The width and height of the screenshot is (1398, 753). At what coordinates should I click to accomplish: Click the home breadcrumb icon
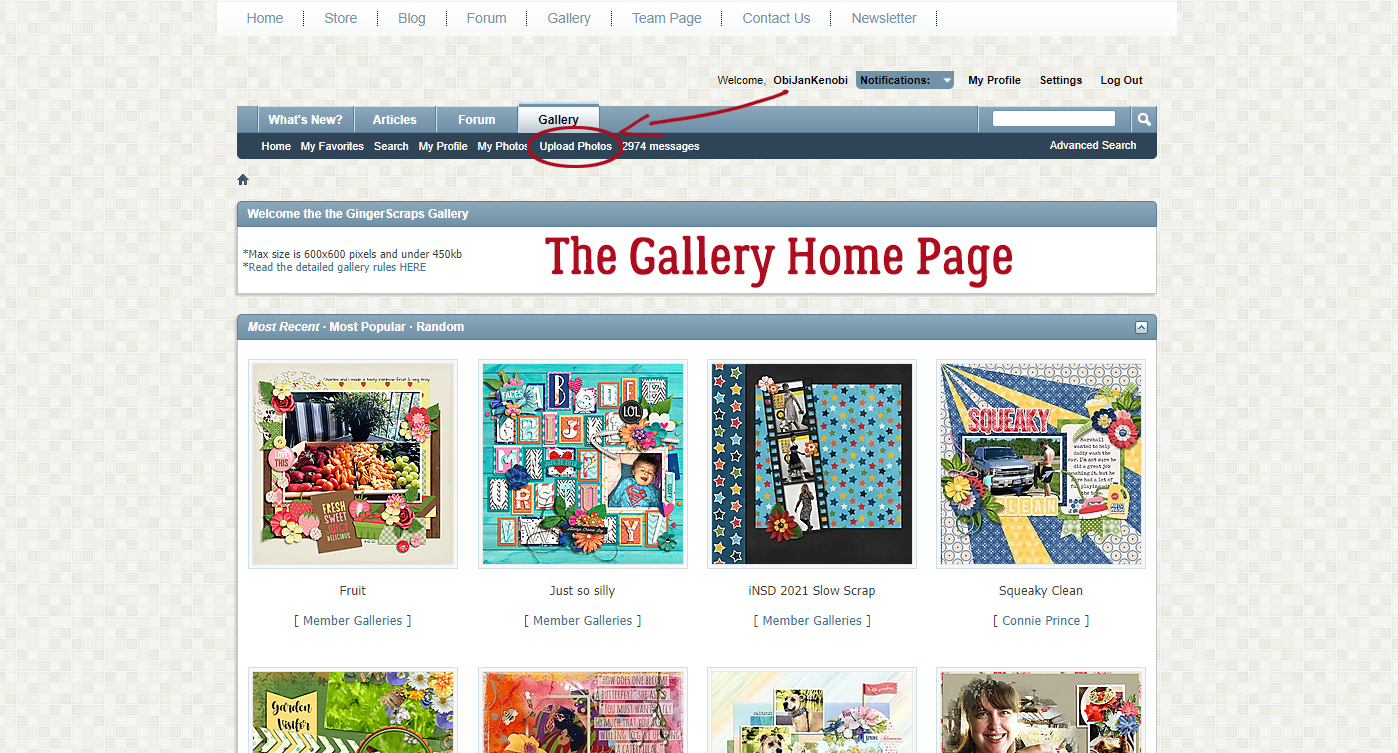tap(243, 180)
